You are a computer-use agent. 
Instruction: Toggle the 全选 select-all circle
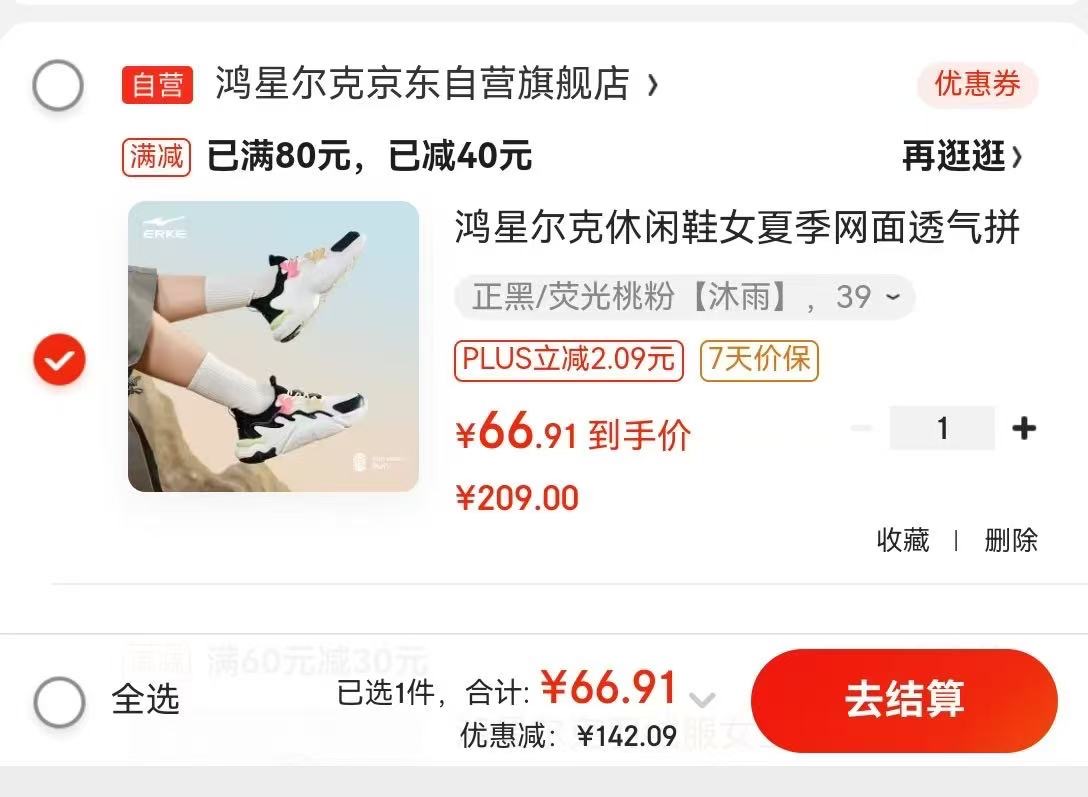[x=60, y=701]
